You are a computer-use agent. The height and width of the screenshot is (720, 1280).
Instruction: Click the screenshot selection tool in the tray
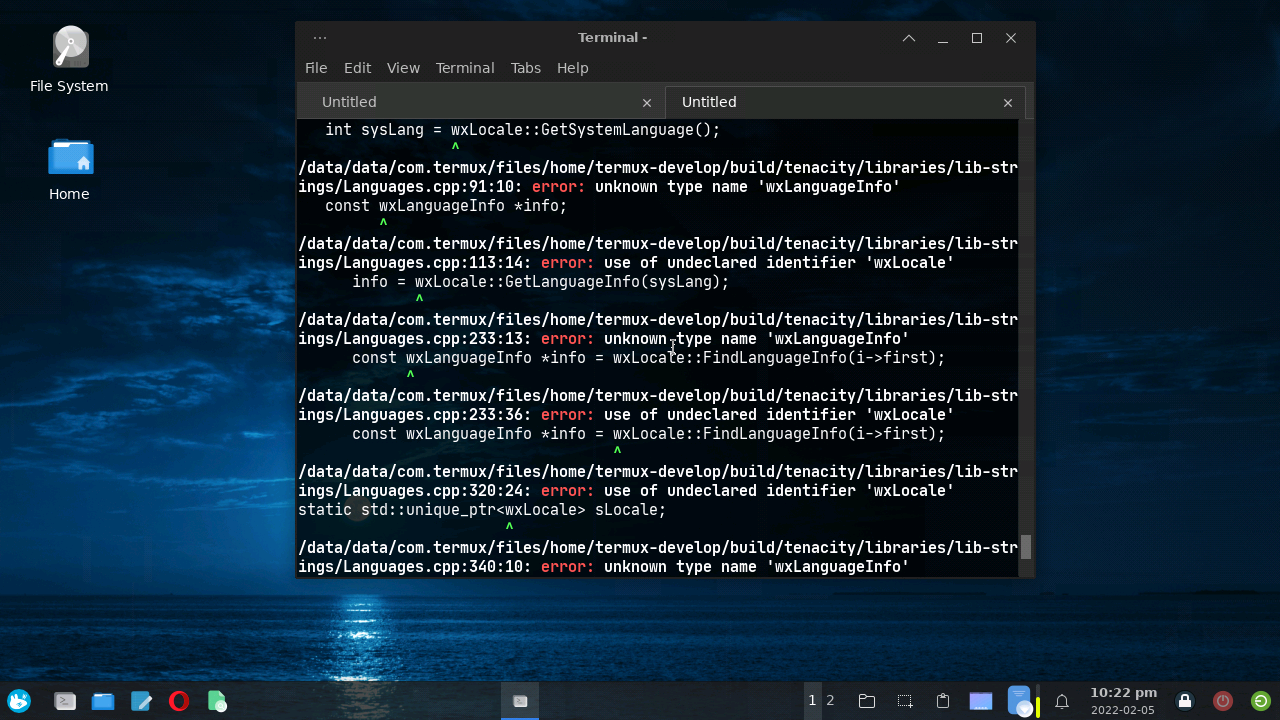903,700
